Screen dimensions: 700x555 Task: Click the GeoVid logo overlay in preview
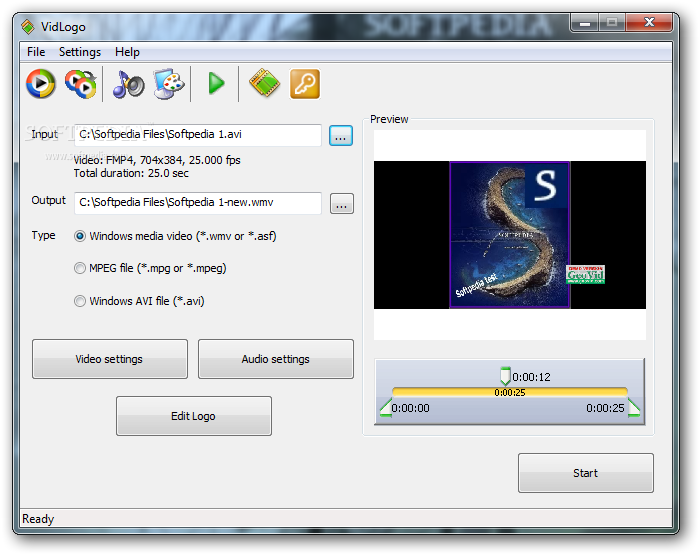[x=585, y=275]
